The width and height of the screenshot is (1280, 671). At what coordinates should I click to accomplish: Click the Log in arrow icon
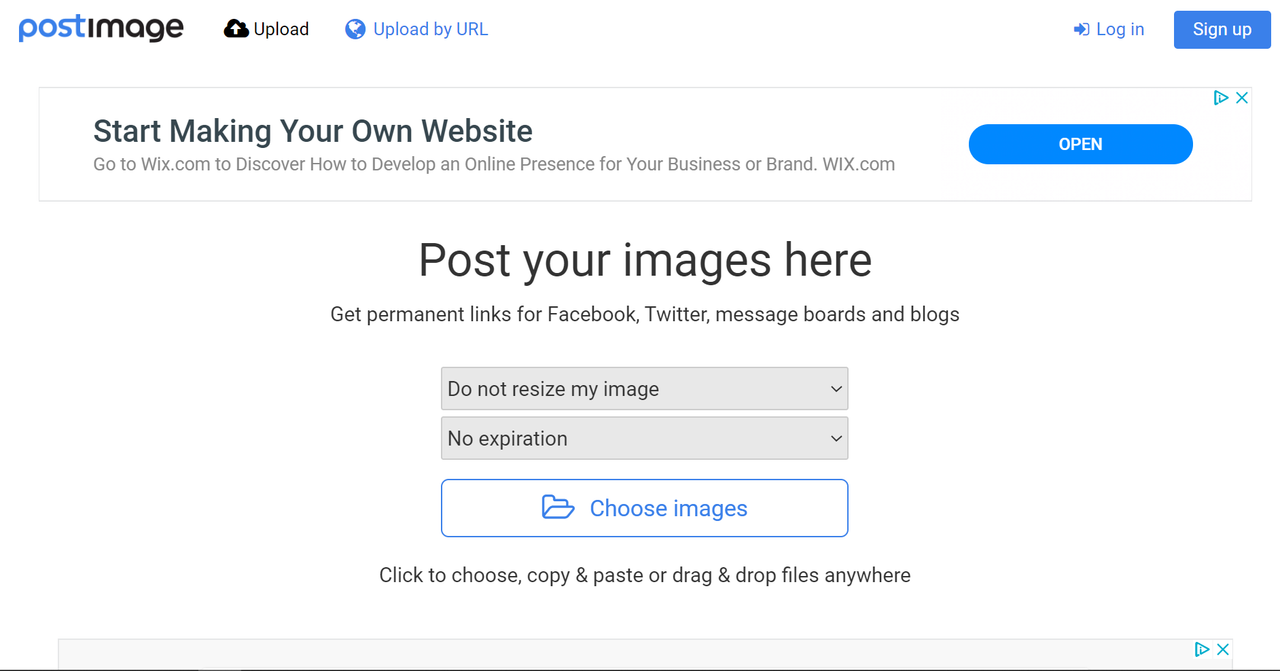[x=1081, y=30]
